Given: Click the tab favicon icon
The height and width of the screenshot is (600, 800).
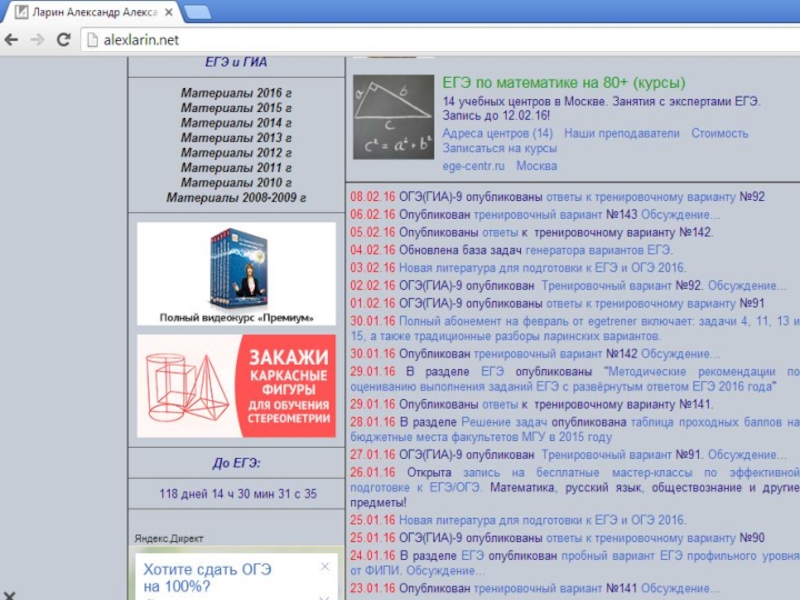Looking at the screenshot, I should (21, 12).
